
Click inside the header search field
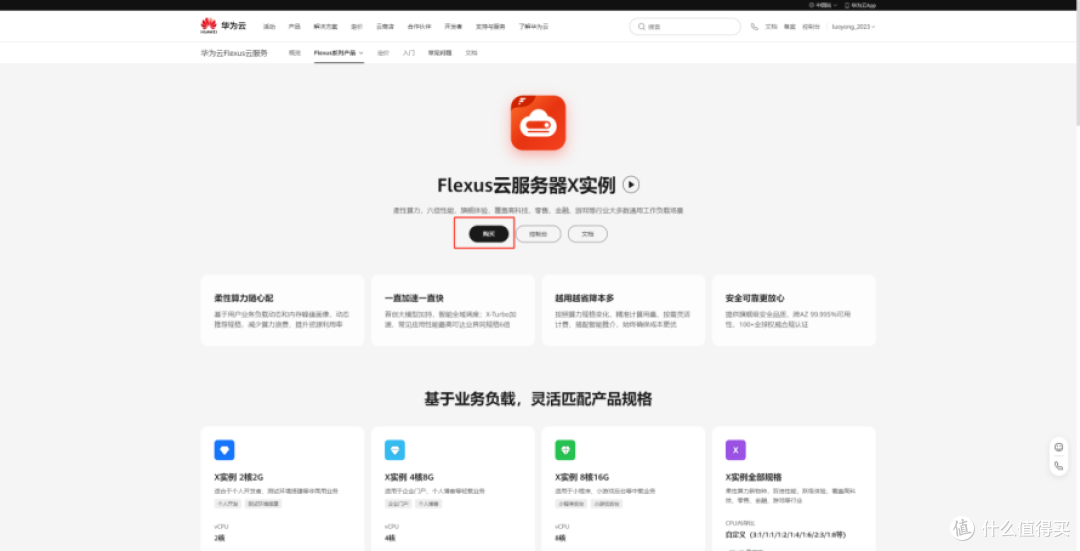[685, 27]
